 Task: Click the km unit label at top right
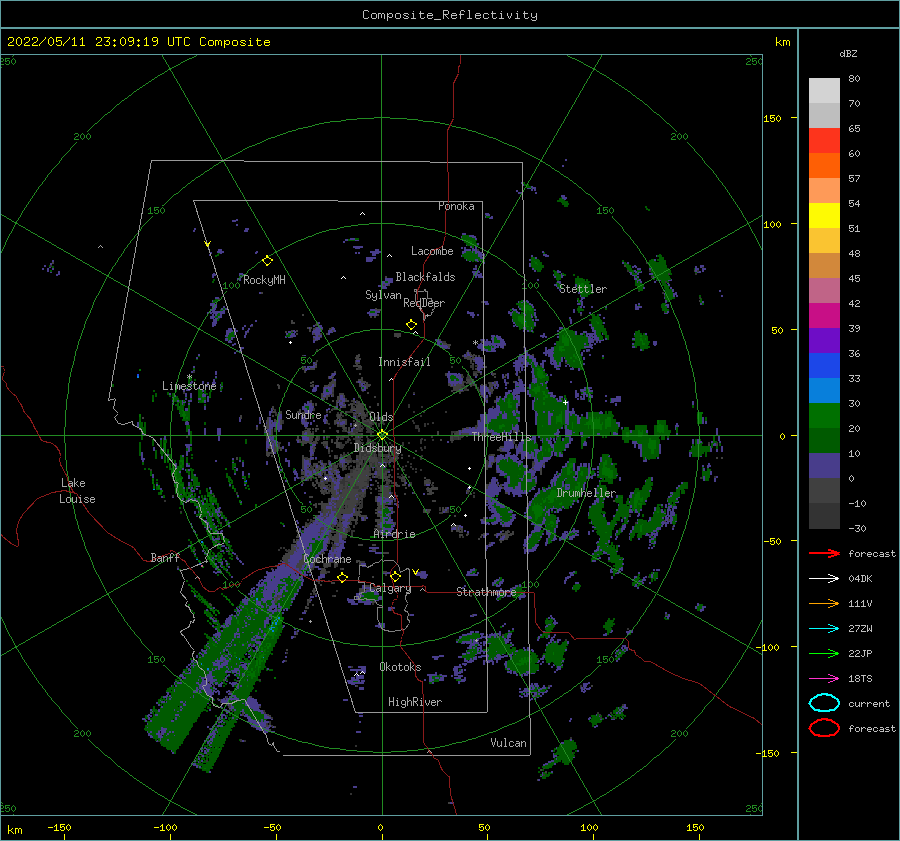tap(782, 42)
